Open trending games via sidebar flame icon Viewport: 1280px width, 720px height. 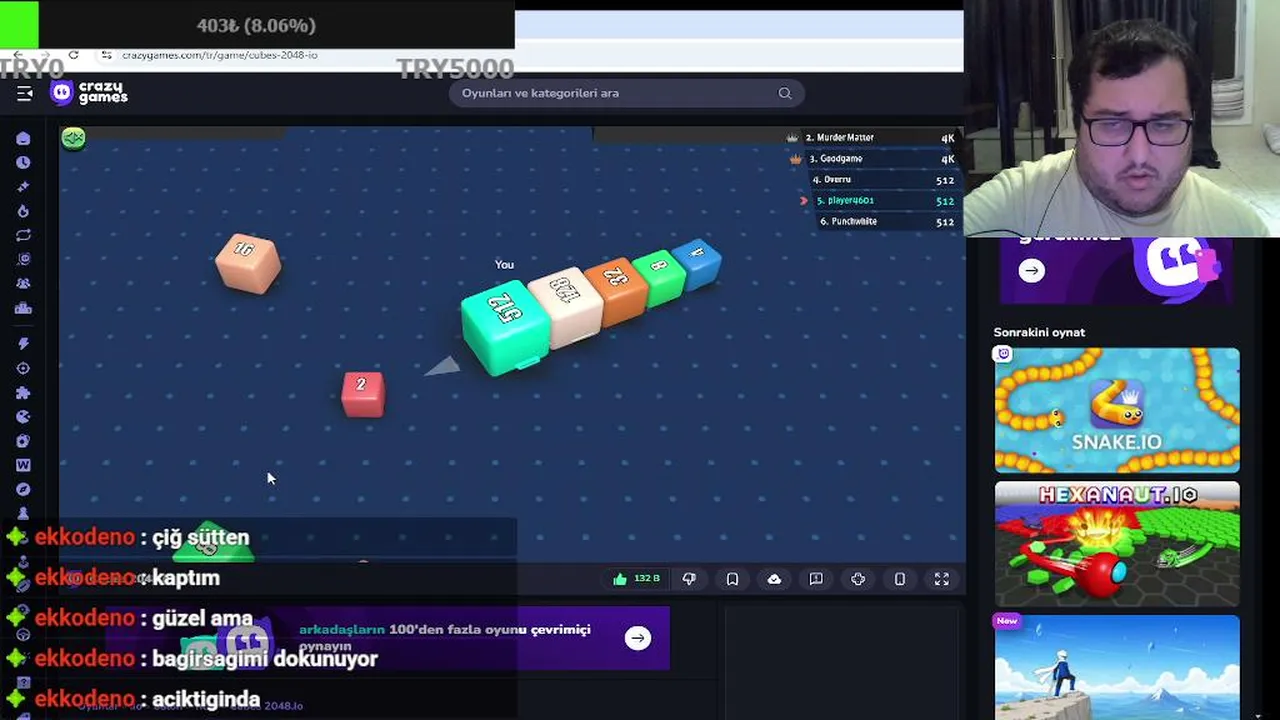coord(23,211)
